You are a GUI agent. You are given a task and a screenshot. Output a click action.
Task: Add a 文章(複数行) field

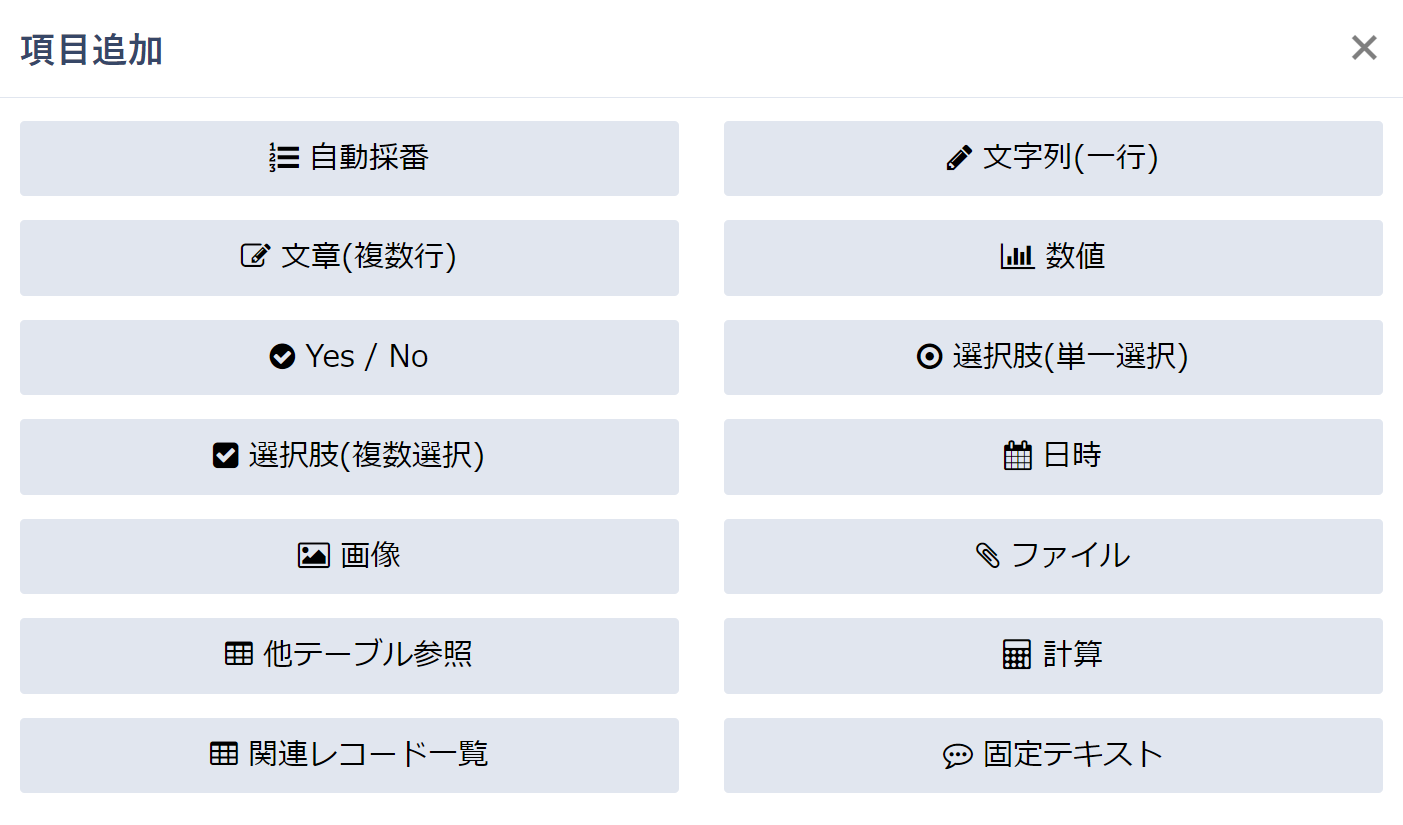(x=349, y=257)
